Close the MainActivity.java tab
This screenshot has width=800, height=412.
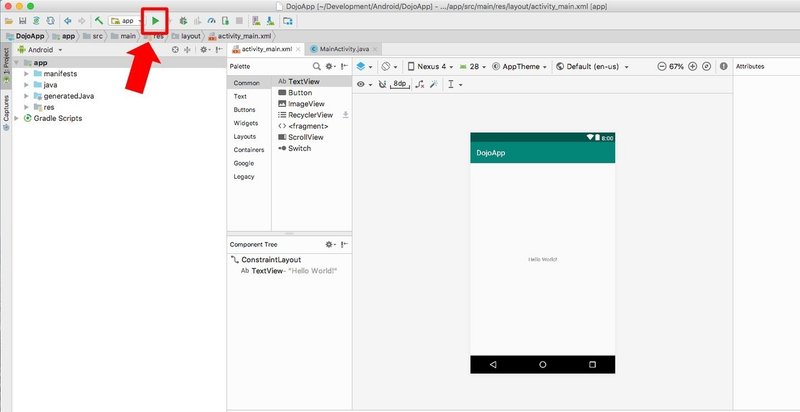tap(375, 49)
